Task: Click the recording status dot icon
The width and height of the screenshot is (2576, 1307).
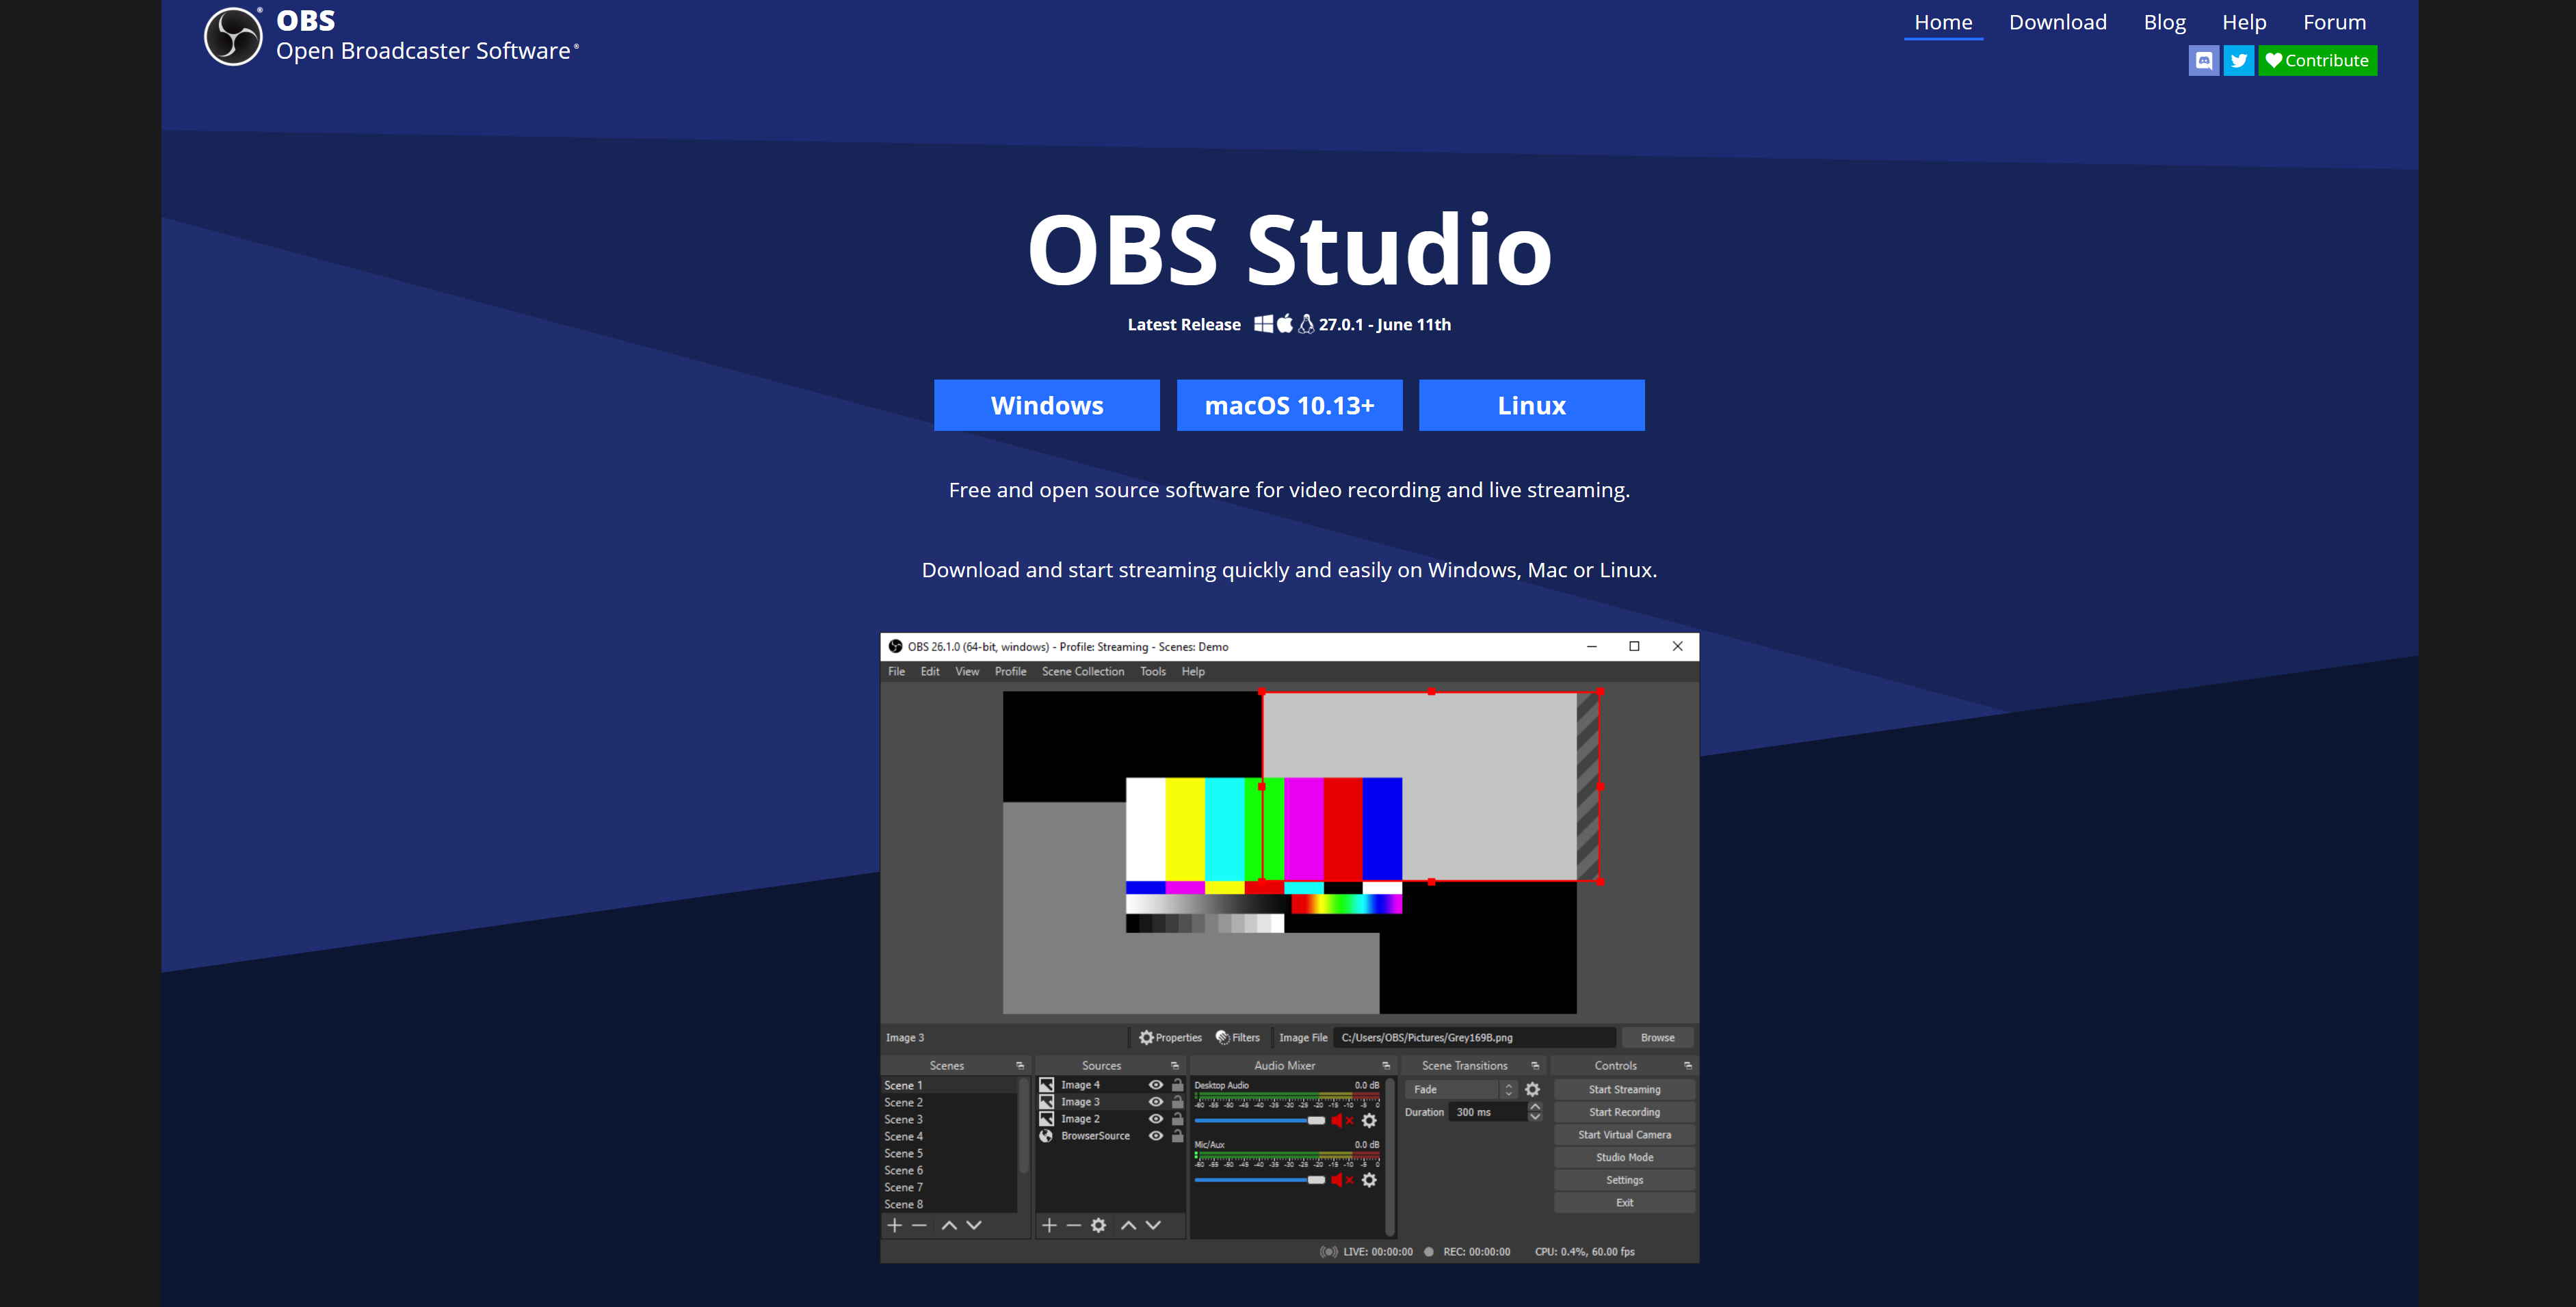Action: click(x=1429, y=1252)
